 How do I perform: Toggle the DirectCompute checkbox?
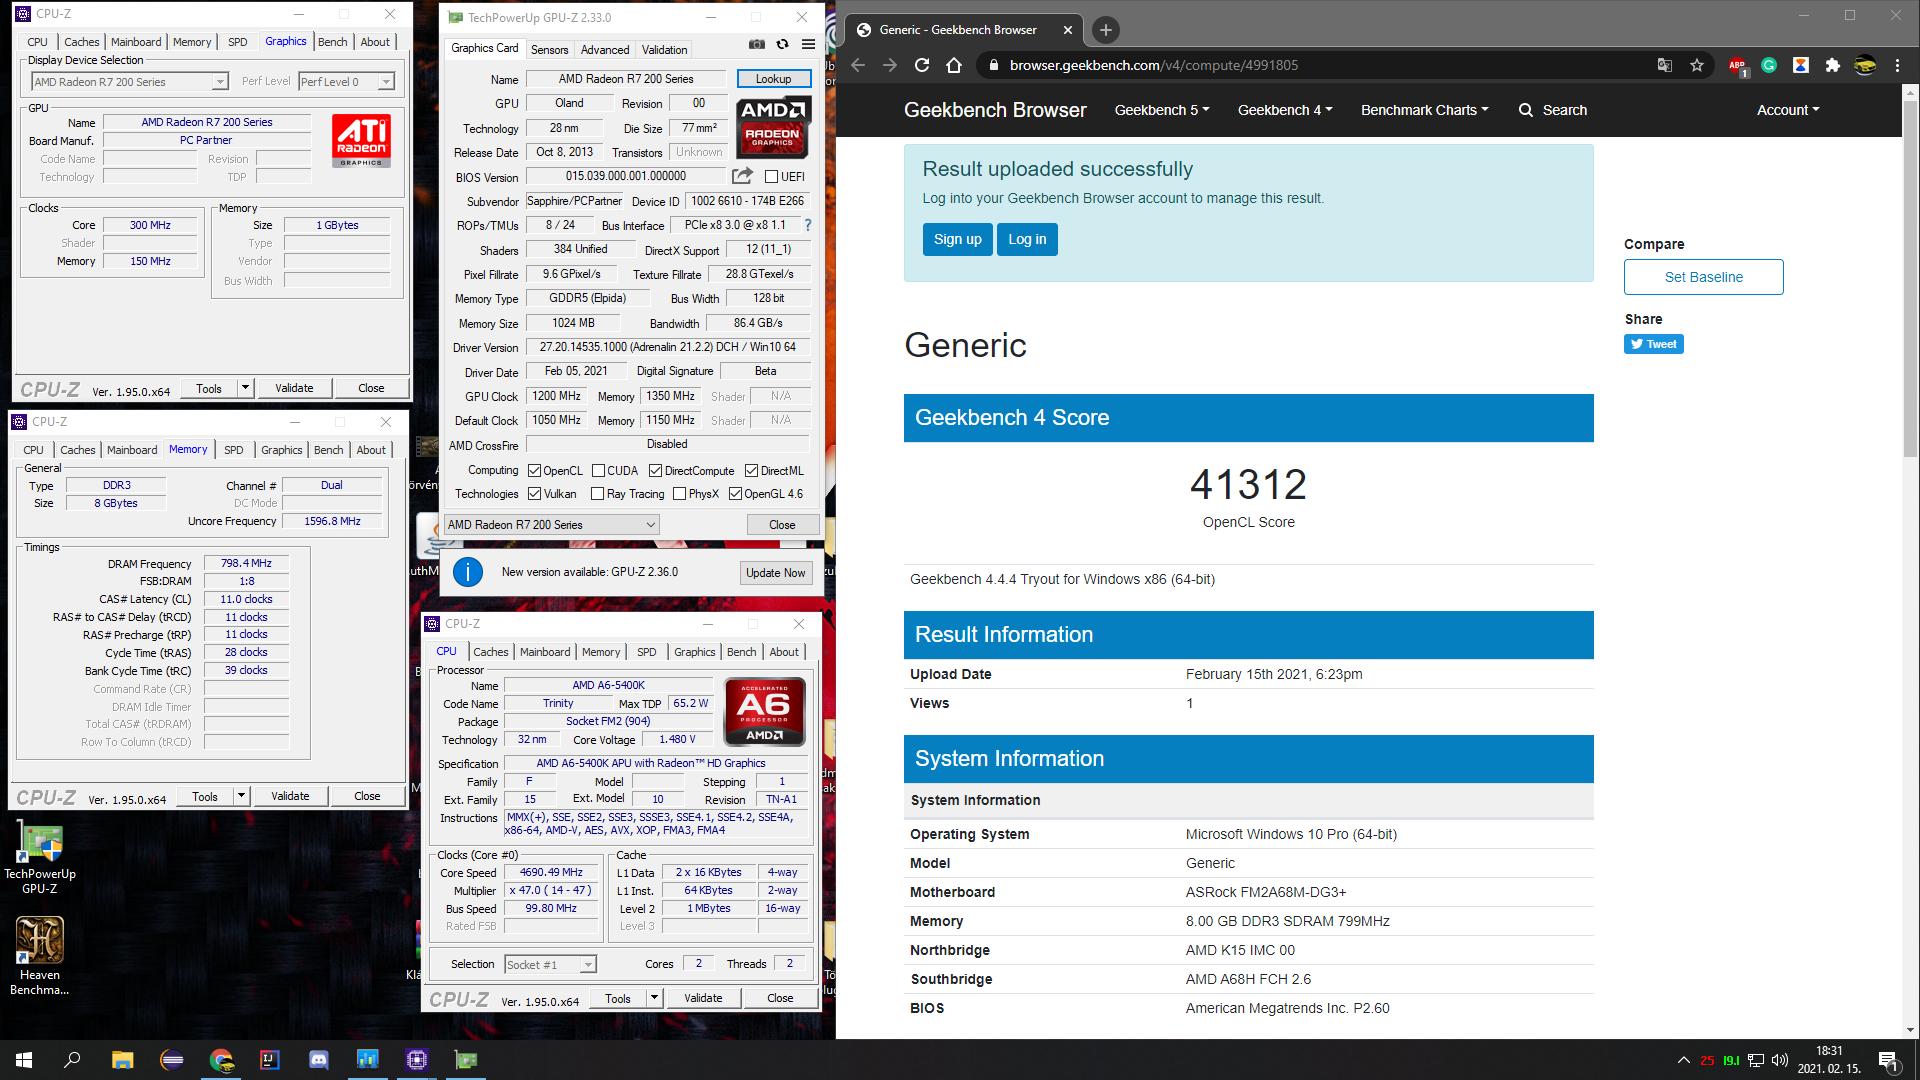[x=655, y=471]
